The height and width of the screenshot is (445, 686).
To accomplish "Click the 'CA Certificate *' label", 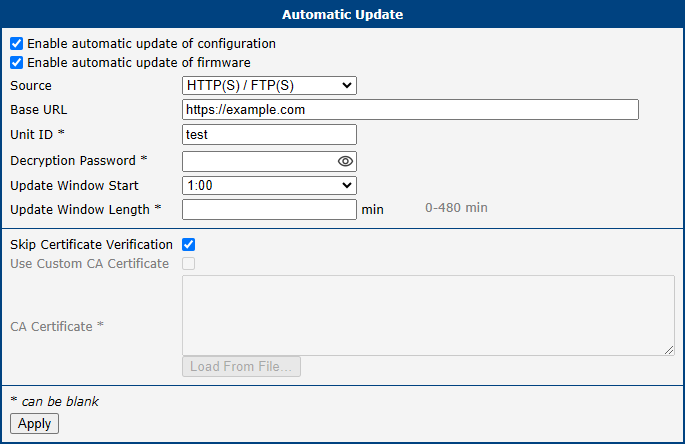I will coord(57,326).
